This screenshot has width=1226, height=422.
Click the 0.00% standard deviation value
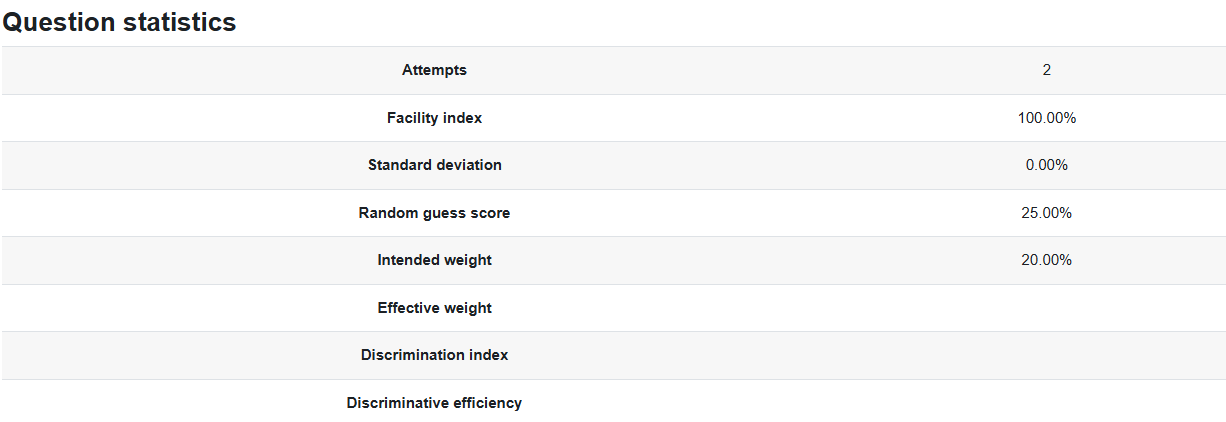point(1046,165)
